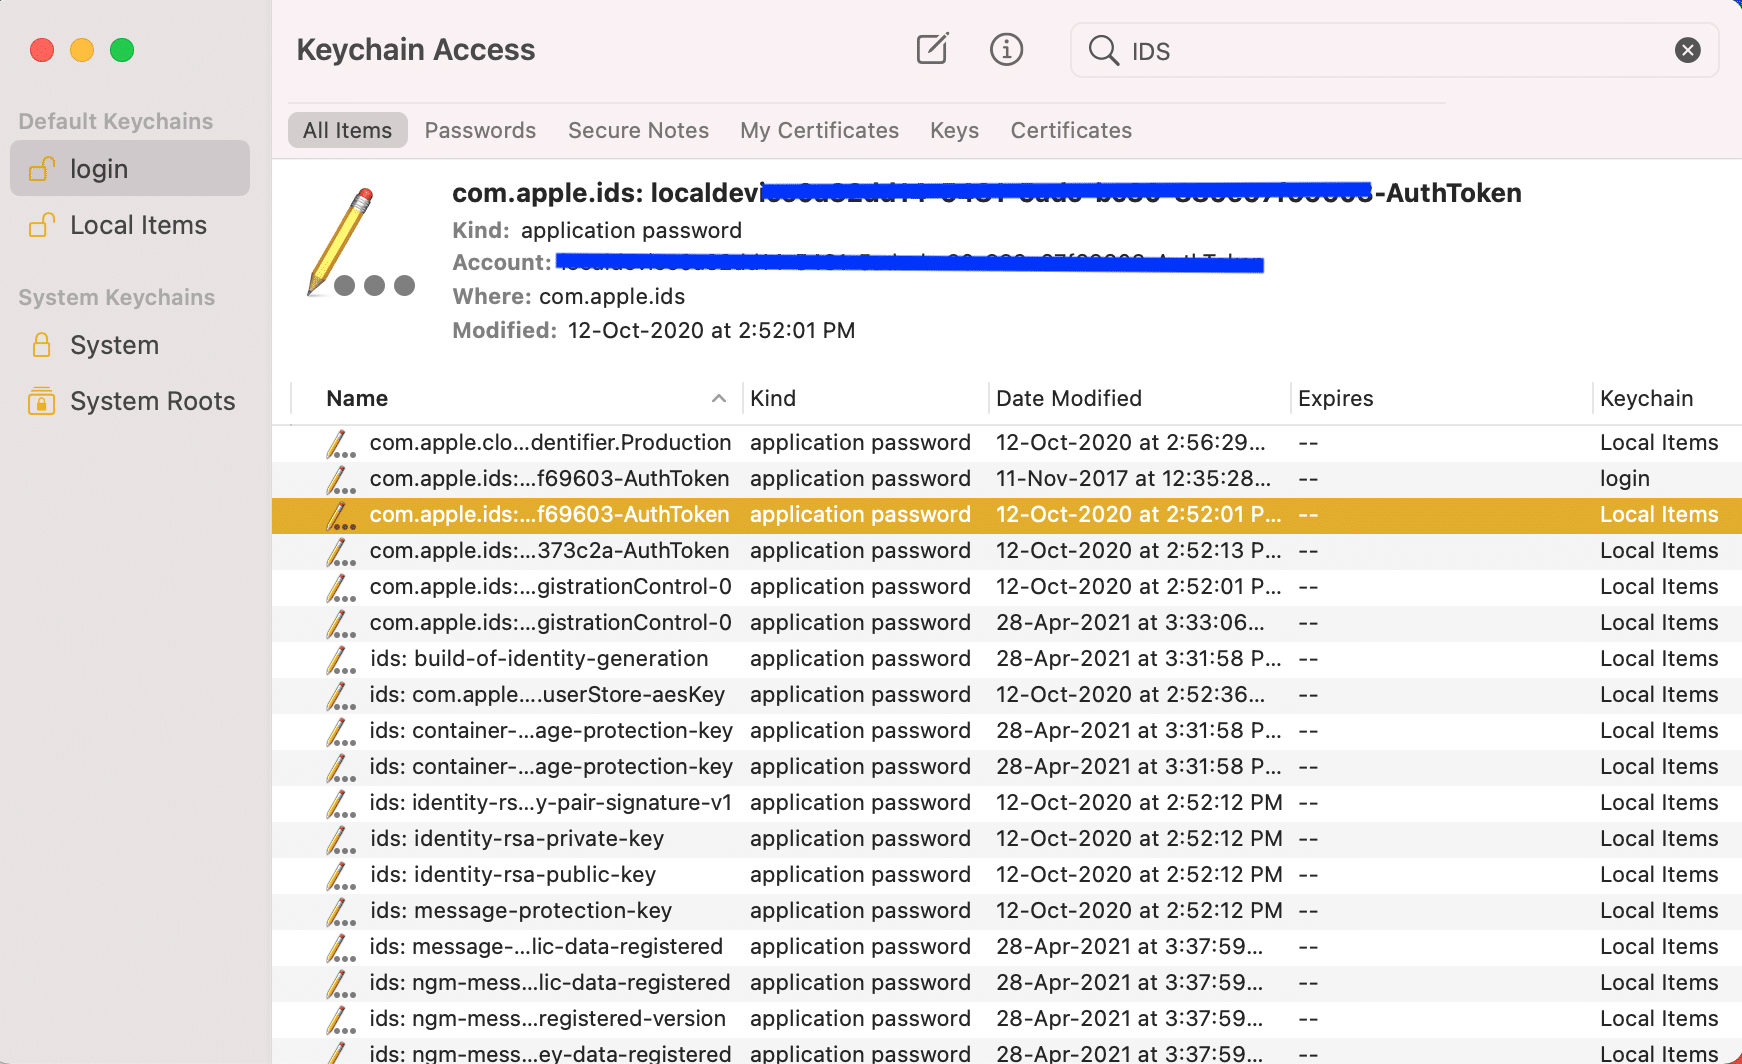Select the login keychain in the sidebar

[x=98, y=168]
